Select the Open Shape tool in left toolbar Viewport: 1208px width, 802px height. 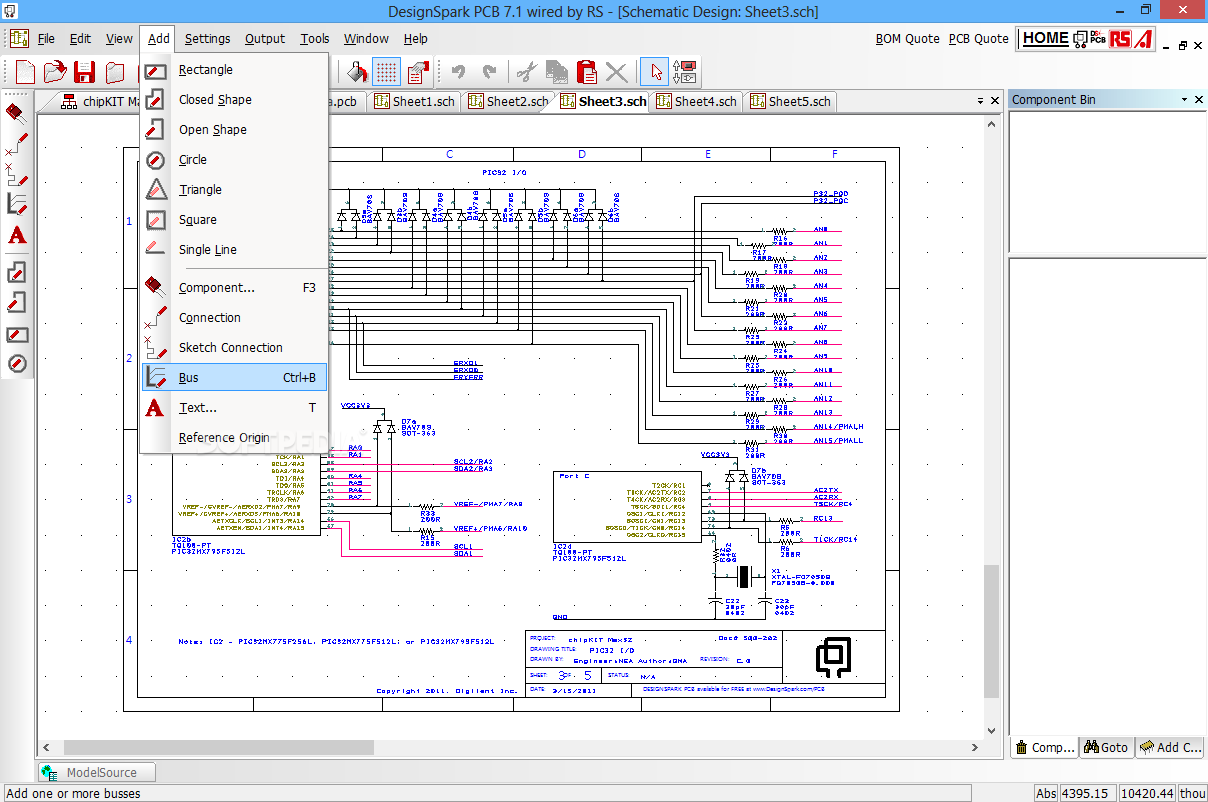(17, 302)
